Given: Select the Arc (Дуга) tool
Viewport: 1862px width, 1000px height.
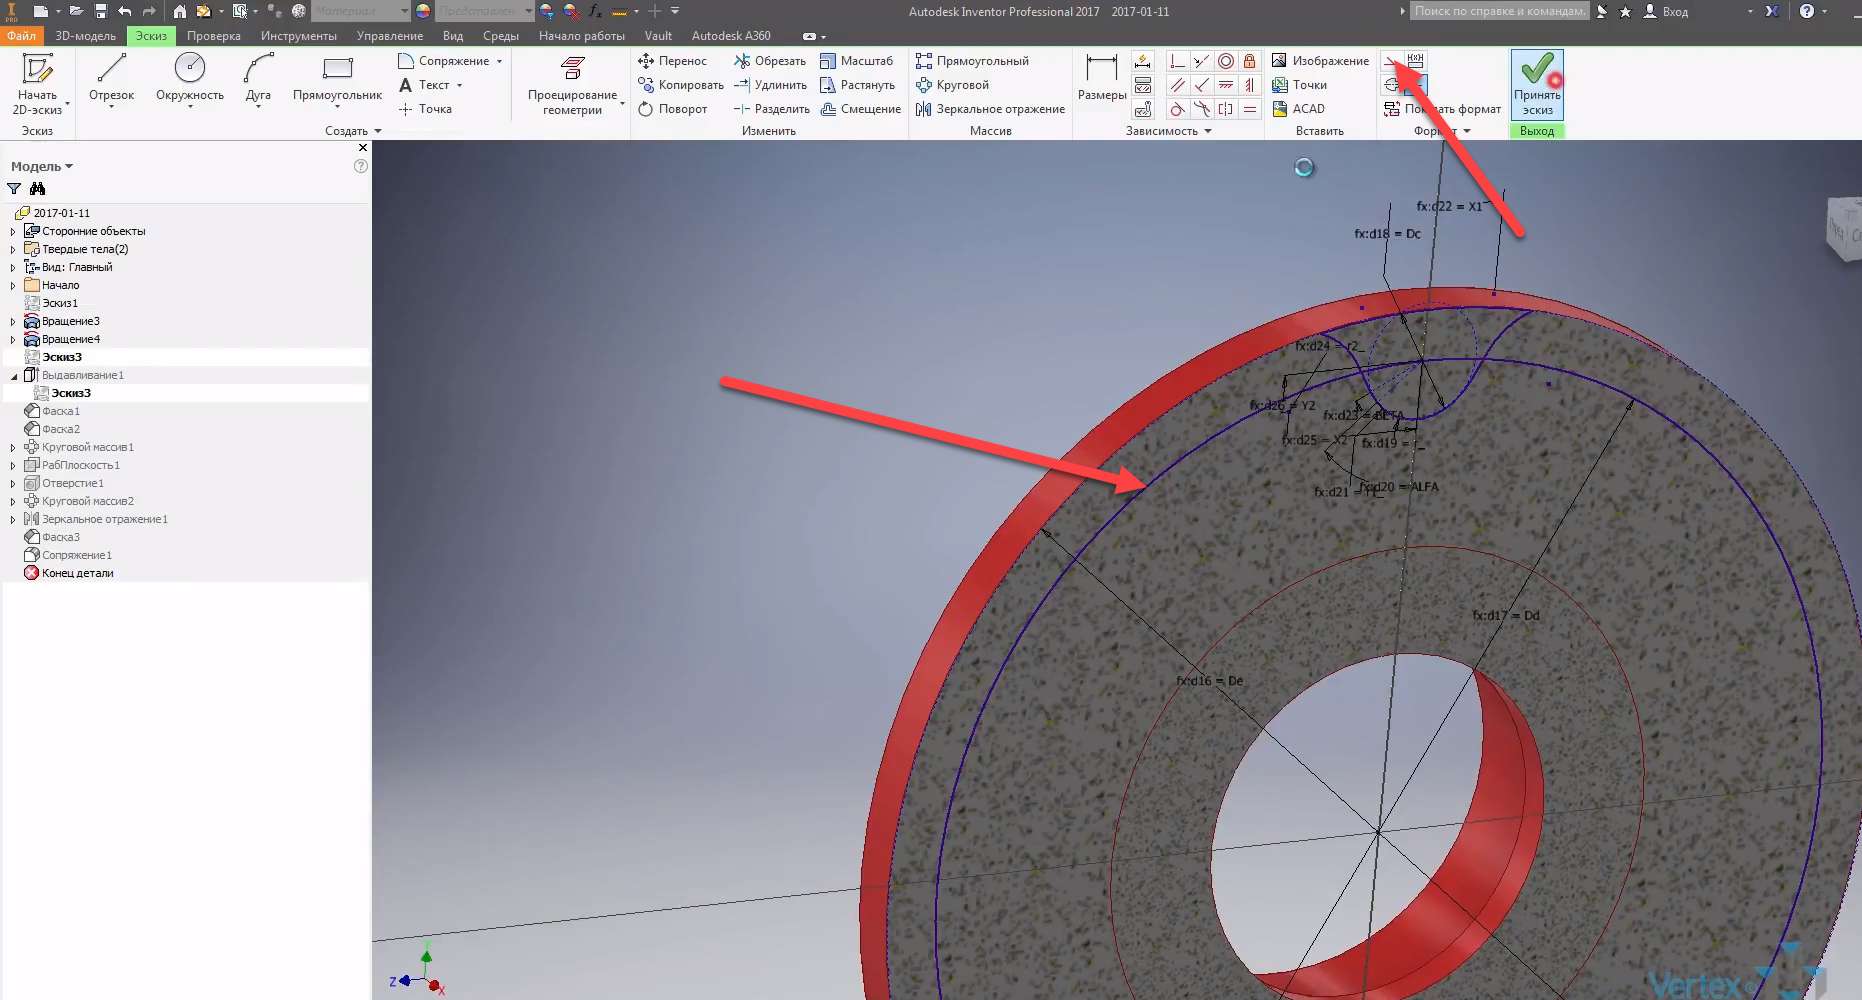Looking at the screenshot, I should click(x=258, y=79).
